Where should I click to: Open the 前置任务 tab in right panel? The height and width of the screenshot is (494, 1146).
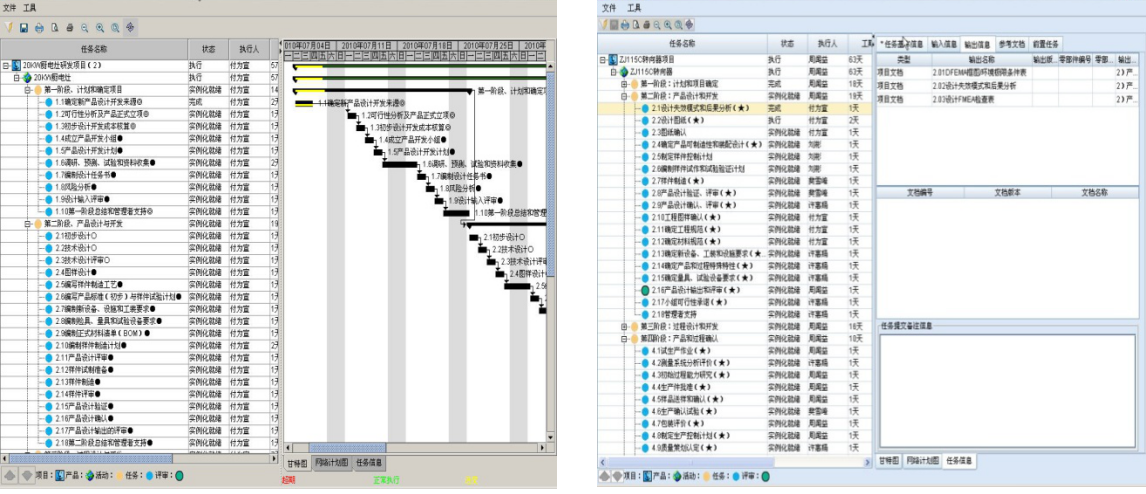pos(1044,44)
